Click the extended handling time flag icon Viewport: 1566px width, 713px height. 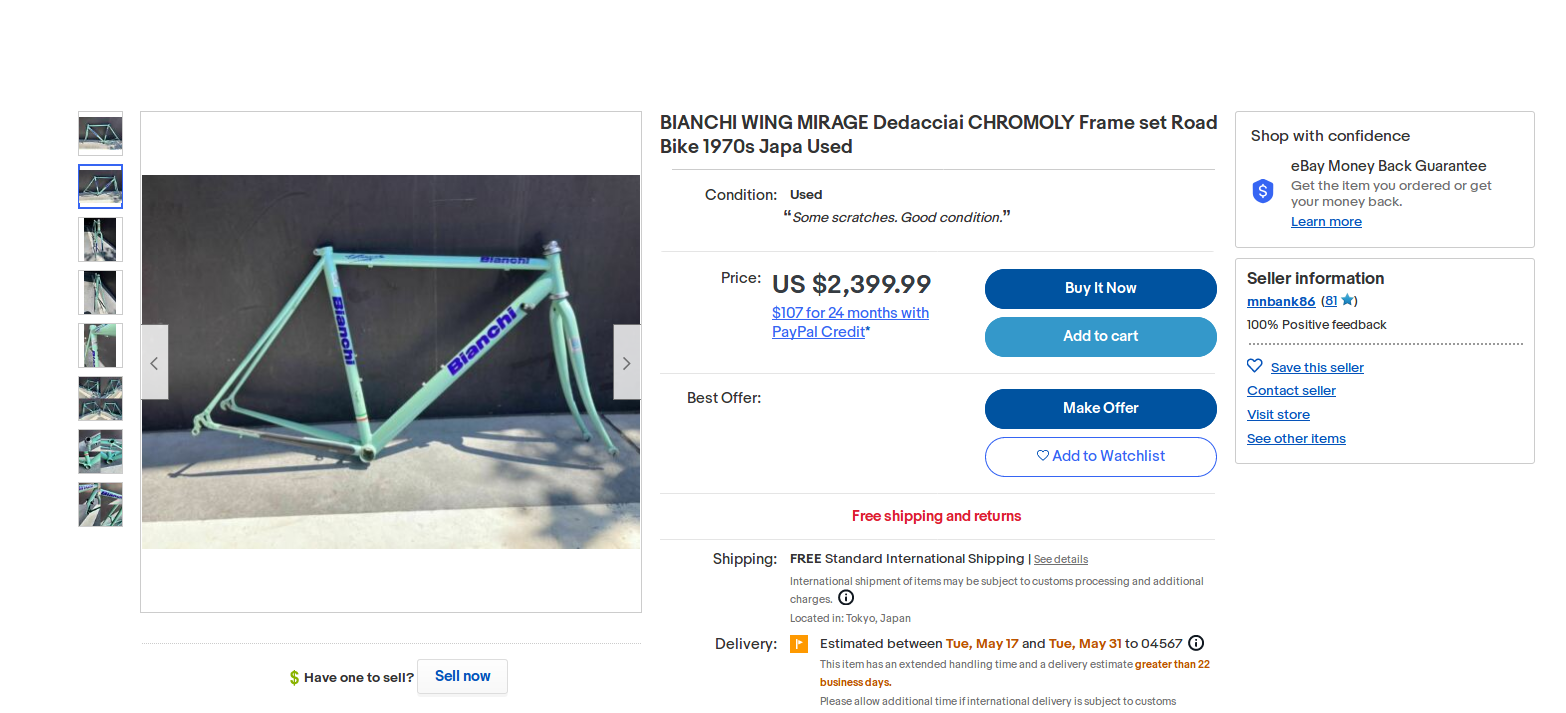point(799,644)
